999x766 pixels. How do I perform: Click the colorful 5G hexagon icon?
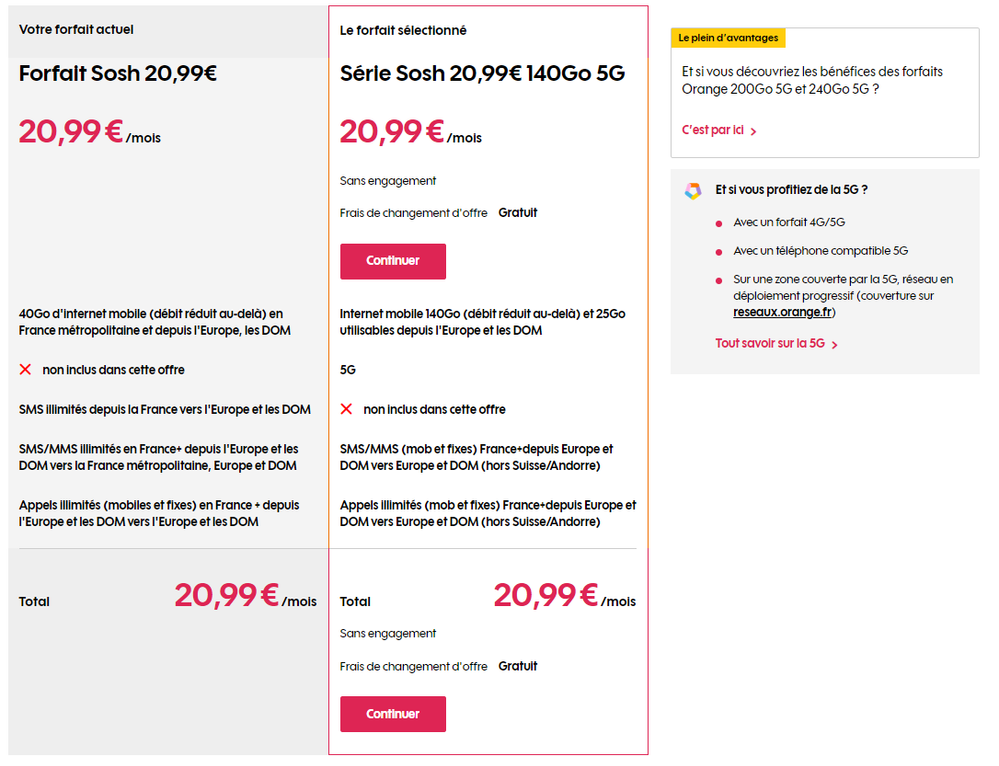coord(693,191)
